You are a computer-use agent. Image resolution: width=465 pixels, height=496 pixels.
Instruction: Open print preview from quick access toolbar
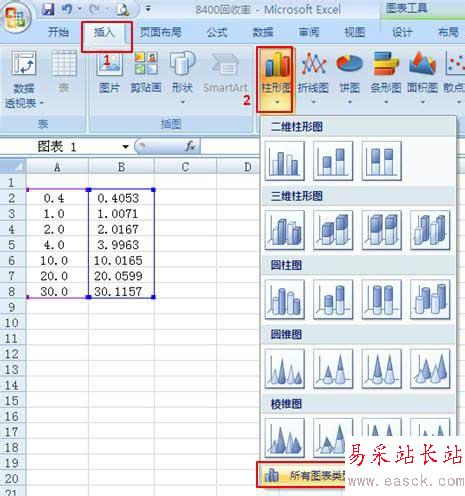click(x=123, y=10)
